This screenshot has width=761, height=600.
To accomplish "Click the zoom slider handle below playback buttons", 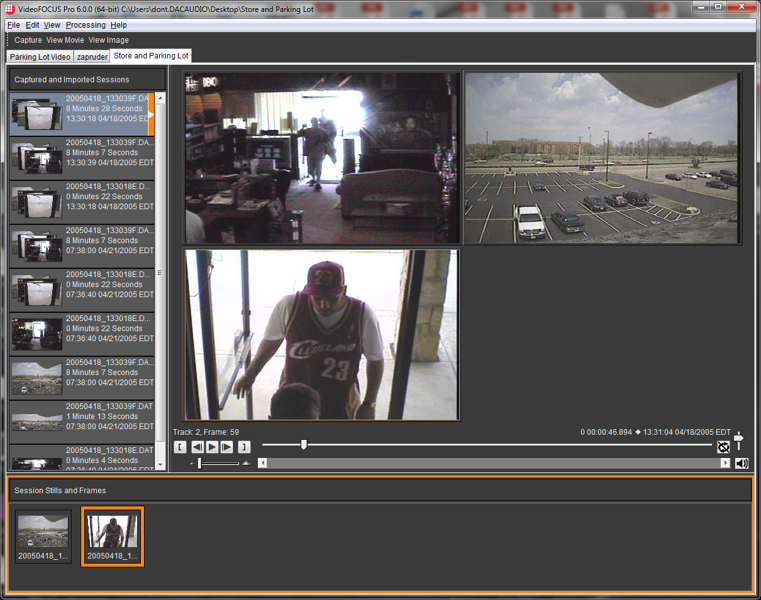I will coord(199,463).
